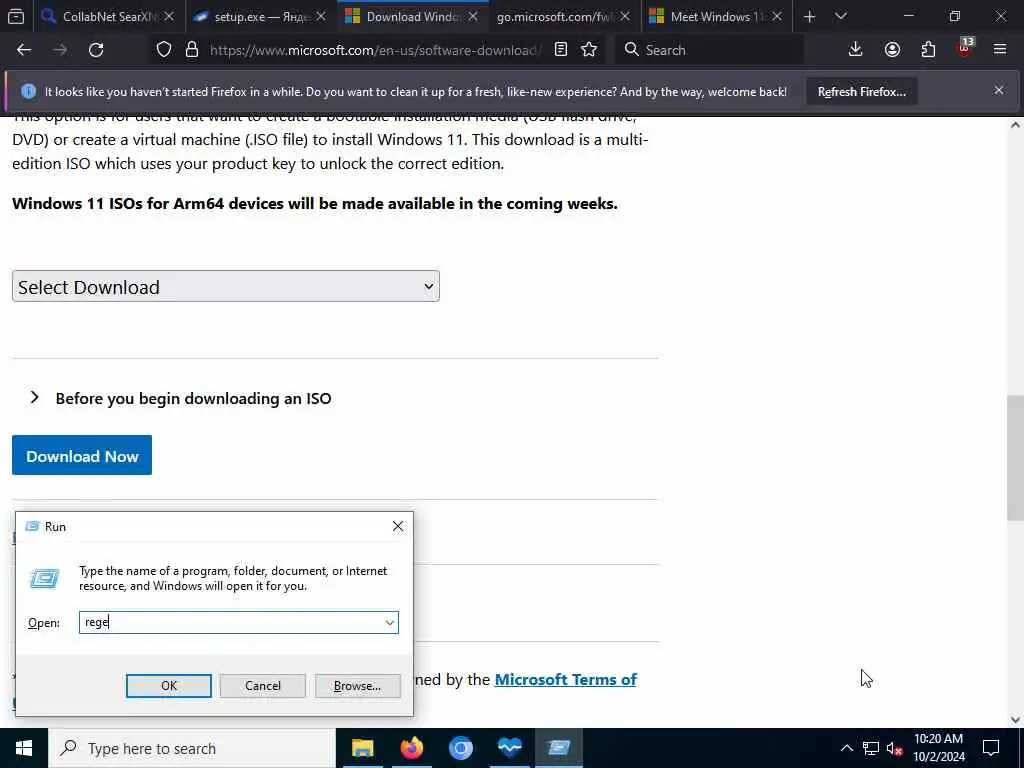Confirm Run dialog with OK
Image resolution: width=1024 pixels, height=768 pixels.
coord(168,686)
